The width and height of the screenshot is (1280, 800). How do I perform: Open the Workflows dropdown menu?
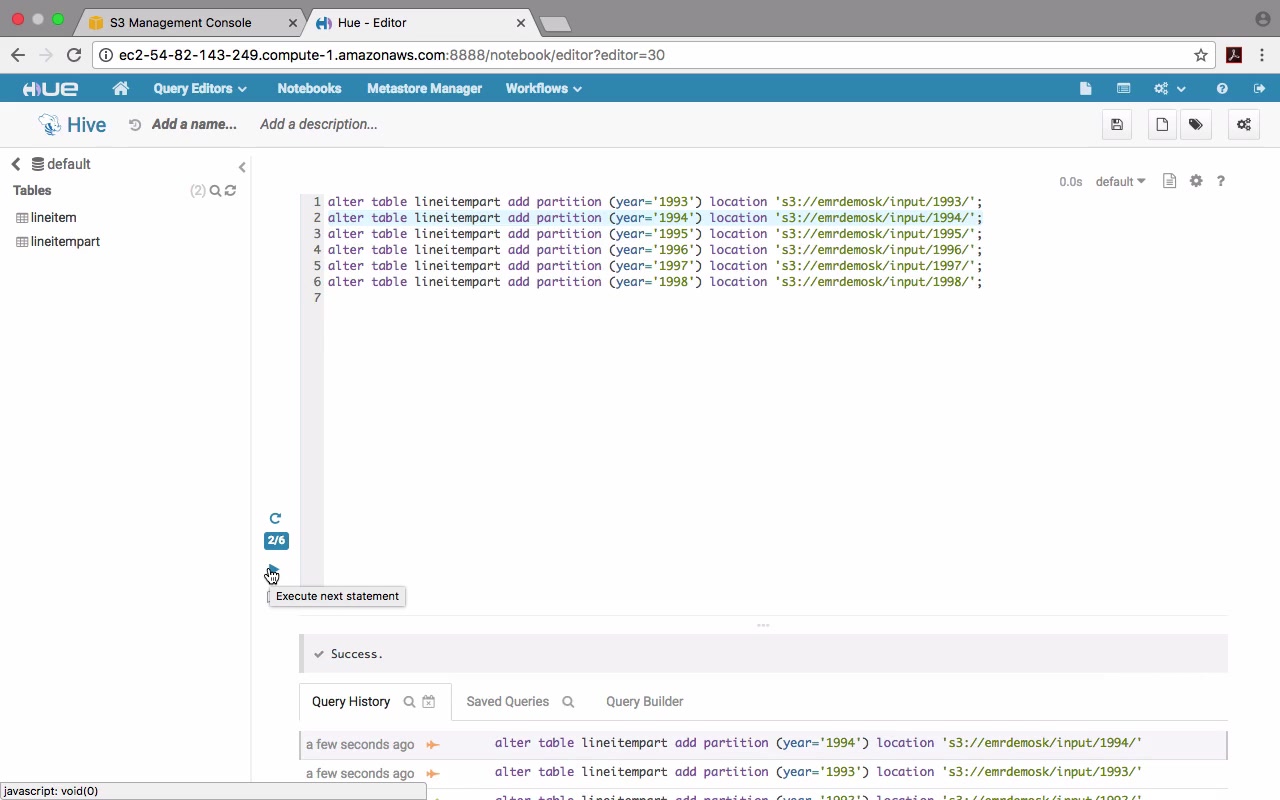(x=543, y=89)
